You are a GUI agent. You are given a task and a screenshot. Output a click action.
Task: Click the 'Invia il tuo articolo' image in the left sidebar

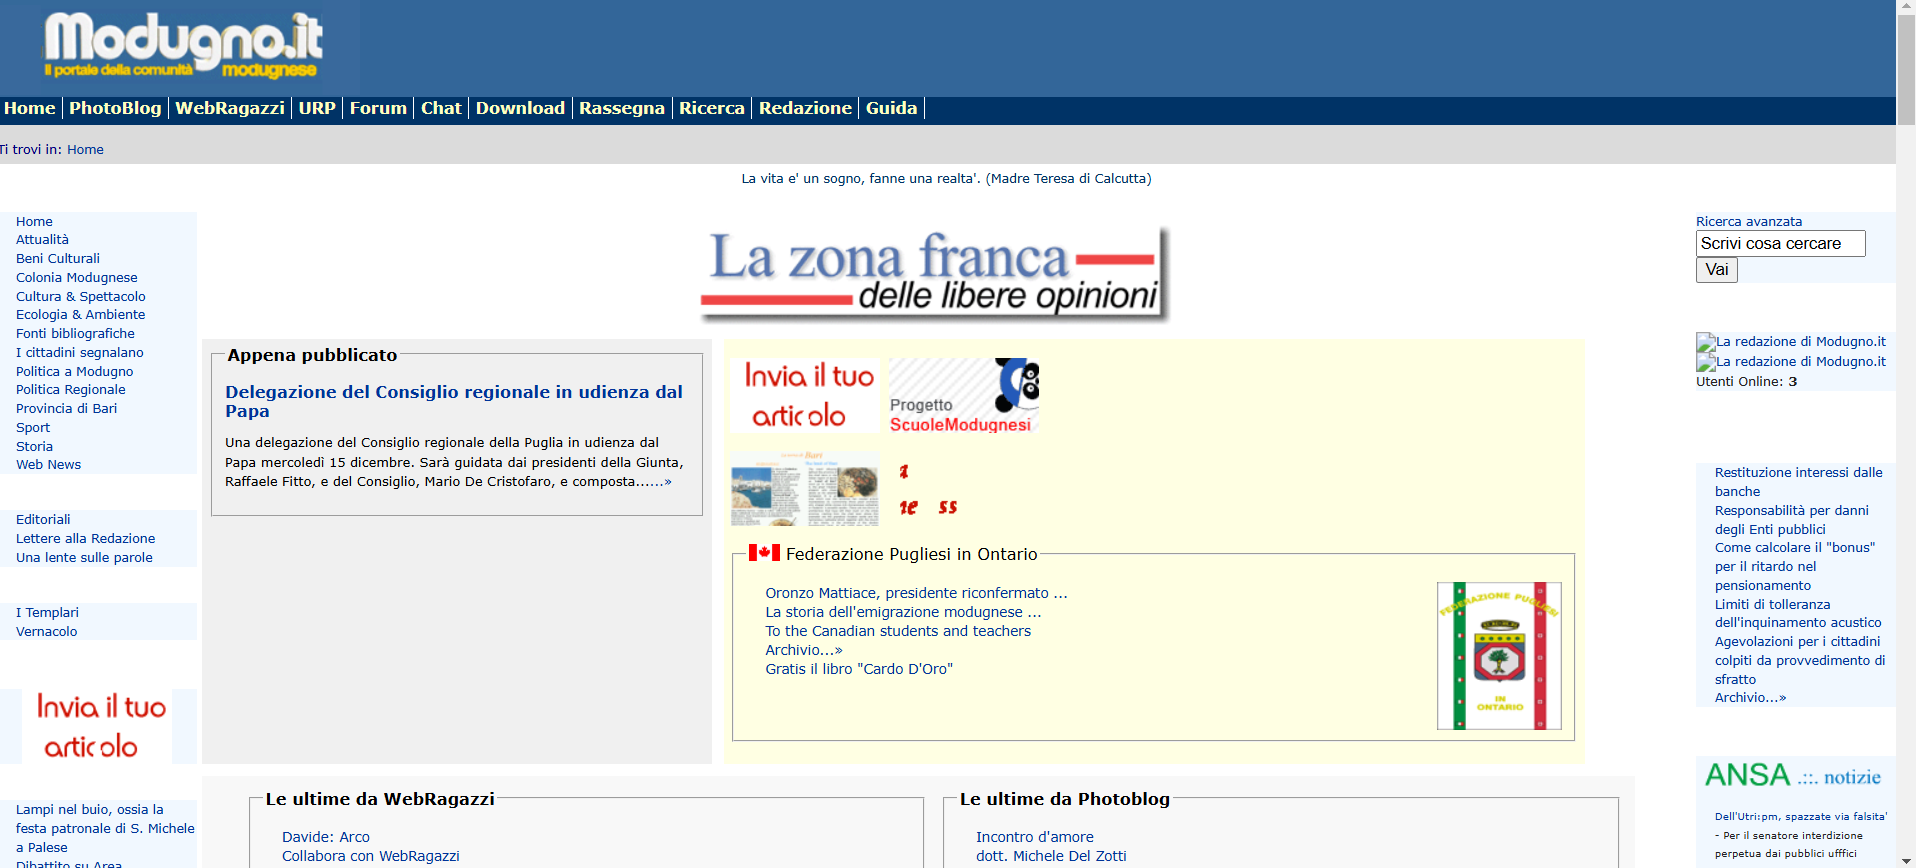[97, 726]
